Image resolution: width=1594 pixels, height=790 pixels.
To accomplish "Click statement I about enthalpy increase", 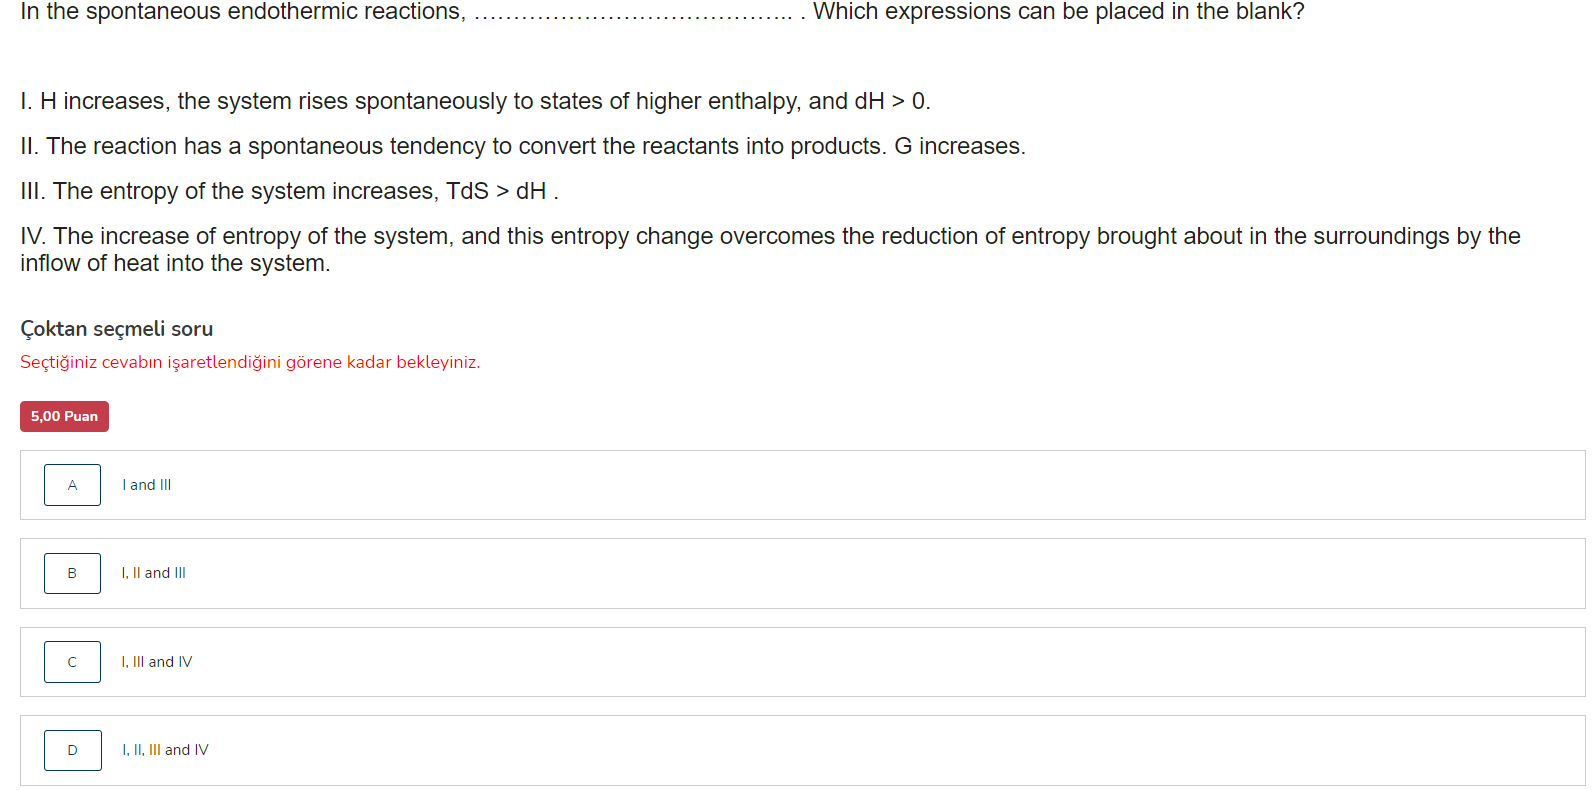I will click(x=474, y=100).
